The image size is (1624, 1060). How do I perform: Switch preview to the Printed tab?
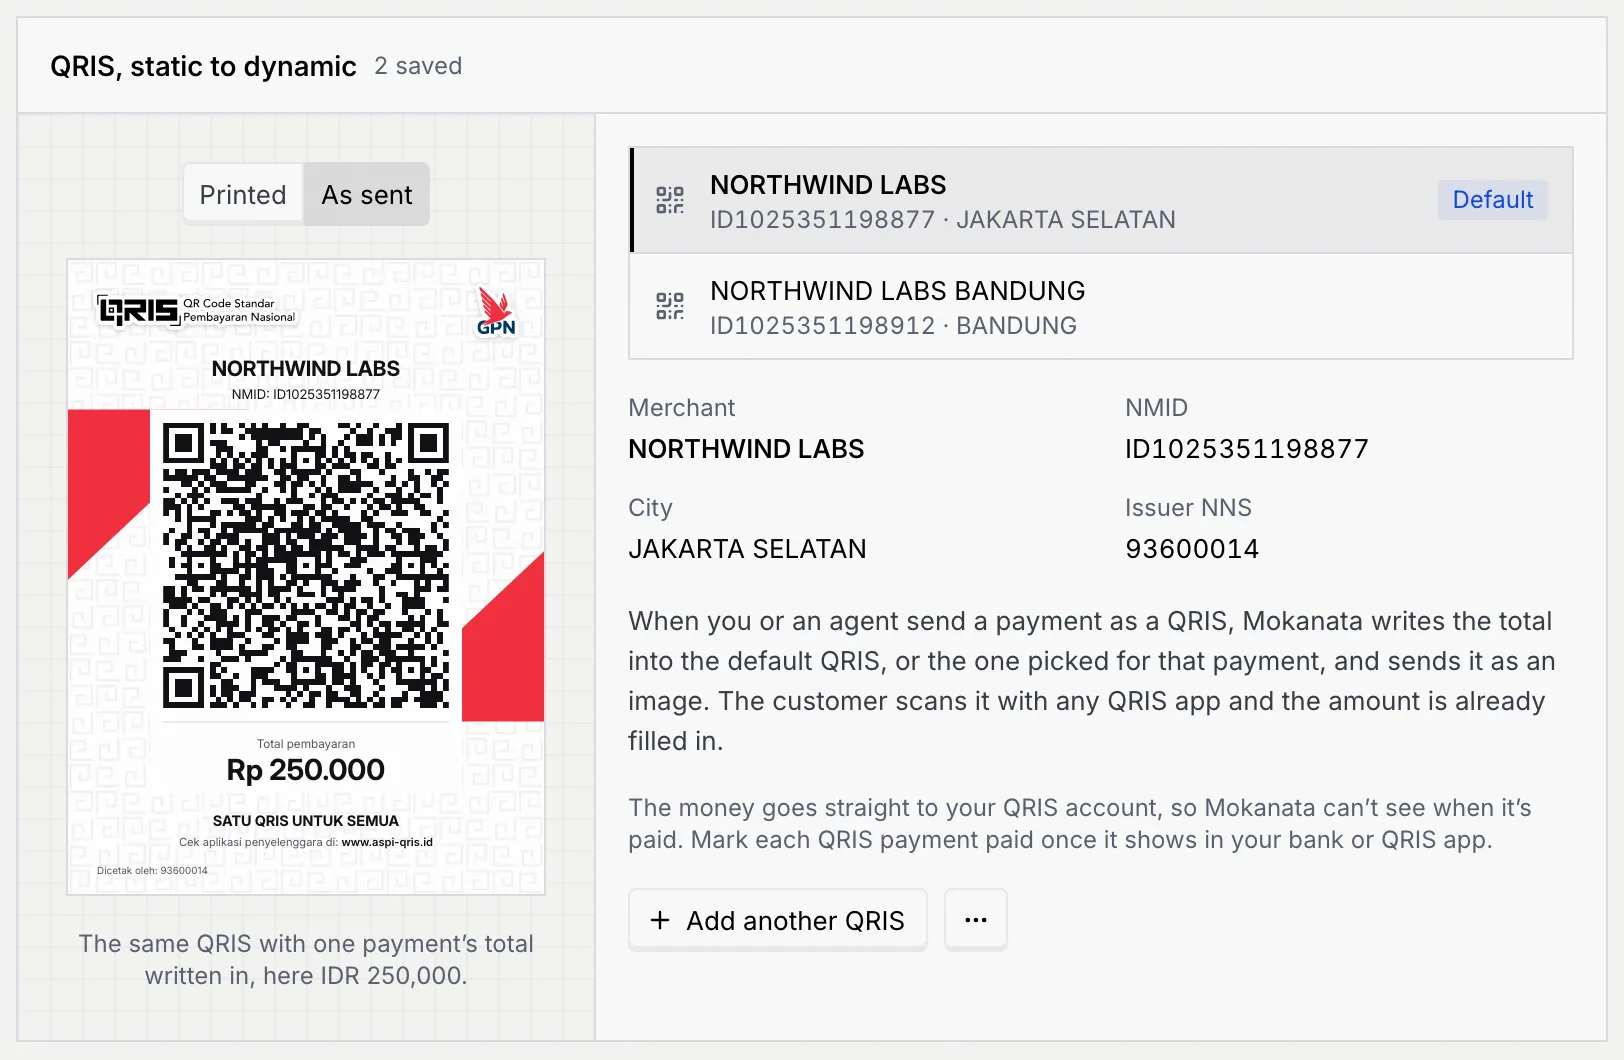pyautogui.click(x=243, y=194)
